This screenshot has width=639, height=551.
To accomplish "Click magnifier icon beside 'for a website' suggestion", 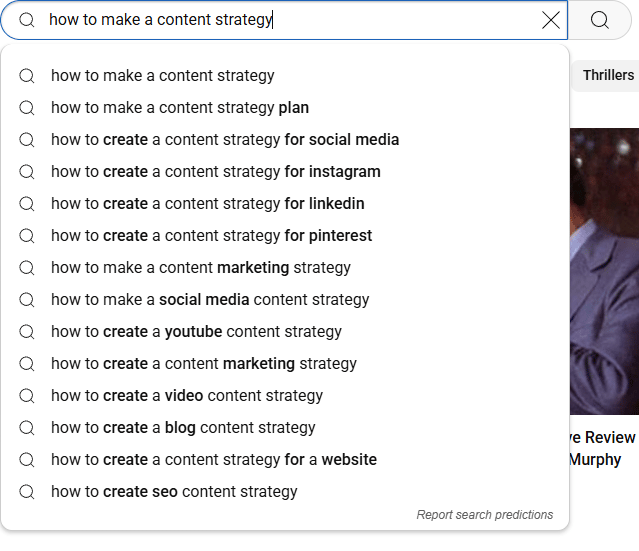I will click(x=27, y=459).
